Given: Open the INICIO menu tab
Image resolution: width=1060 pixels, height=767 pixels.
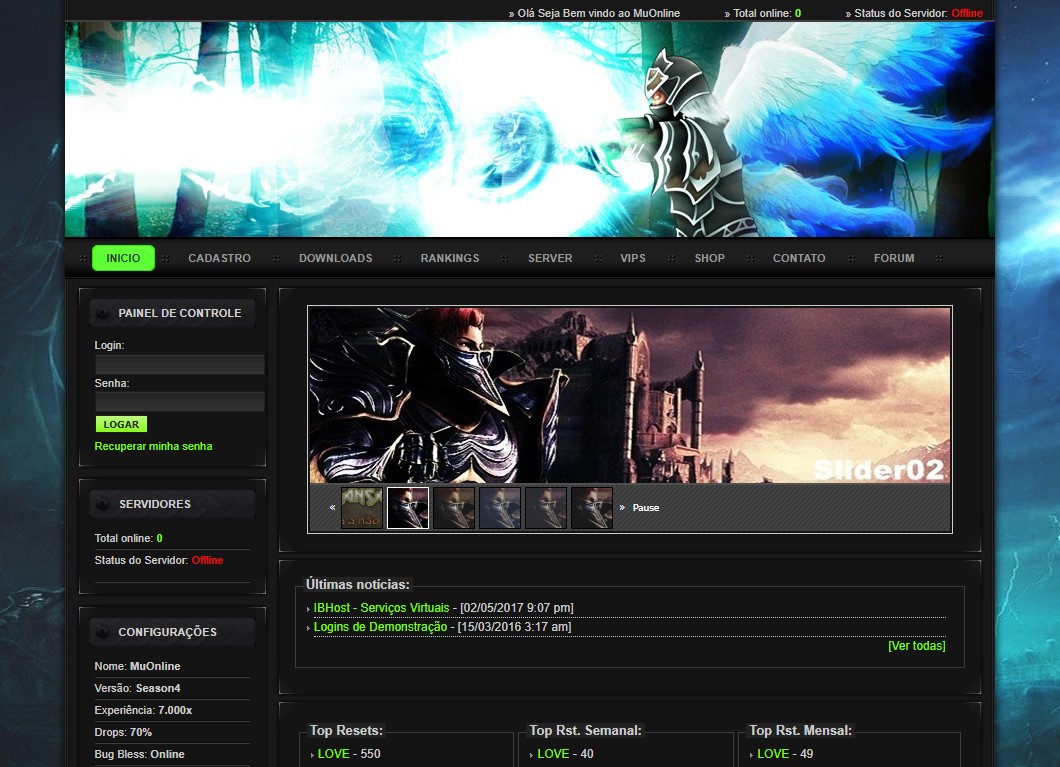Looking at the screenshot, I should click(x=123, y=258).
